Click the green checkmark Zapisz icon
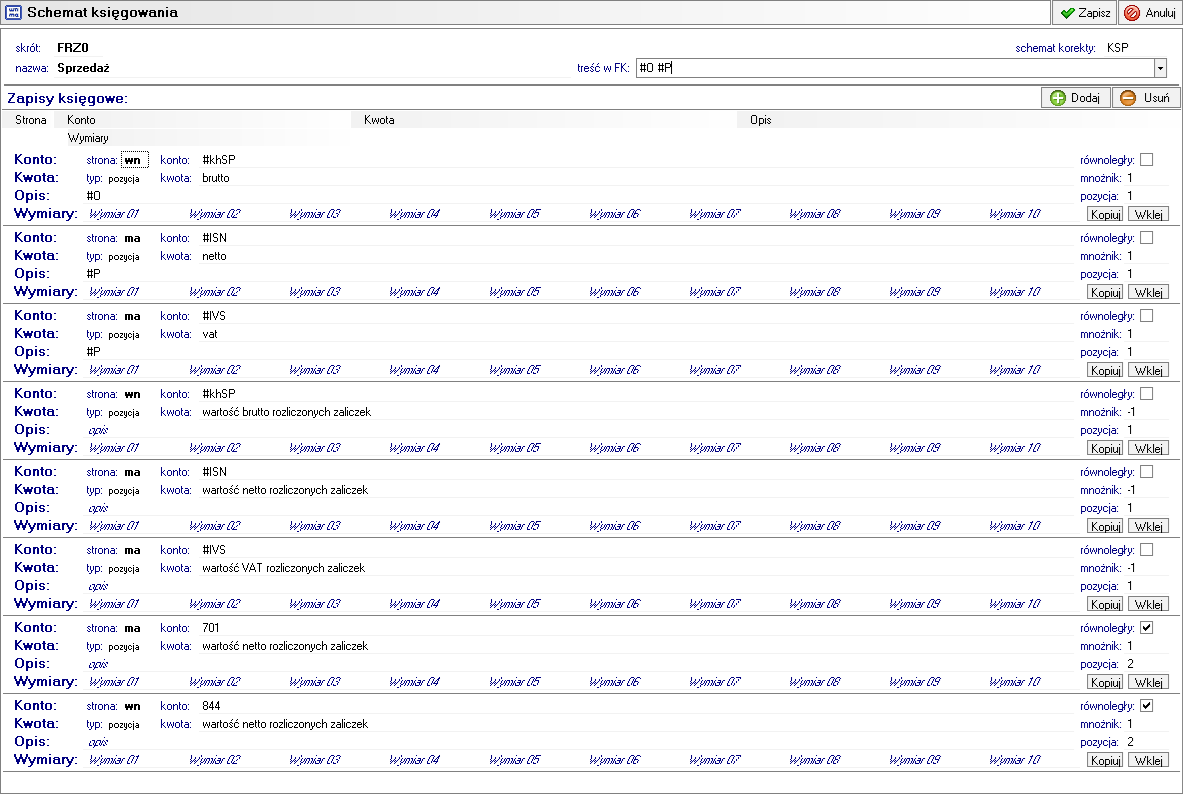The width and height of the screenshot is (1183, 794). click(x=1068, y=13)
